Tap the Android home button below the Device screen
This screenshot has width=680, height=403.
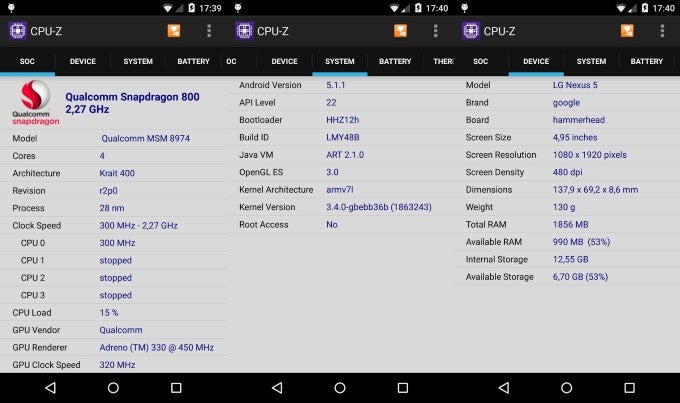(x=566, y=388)
